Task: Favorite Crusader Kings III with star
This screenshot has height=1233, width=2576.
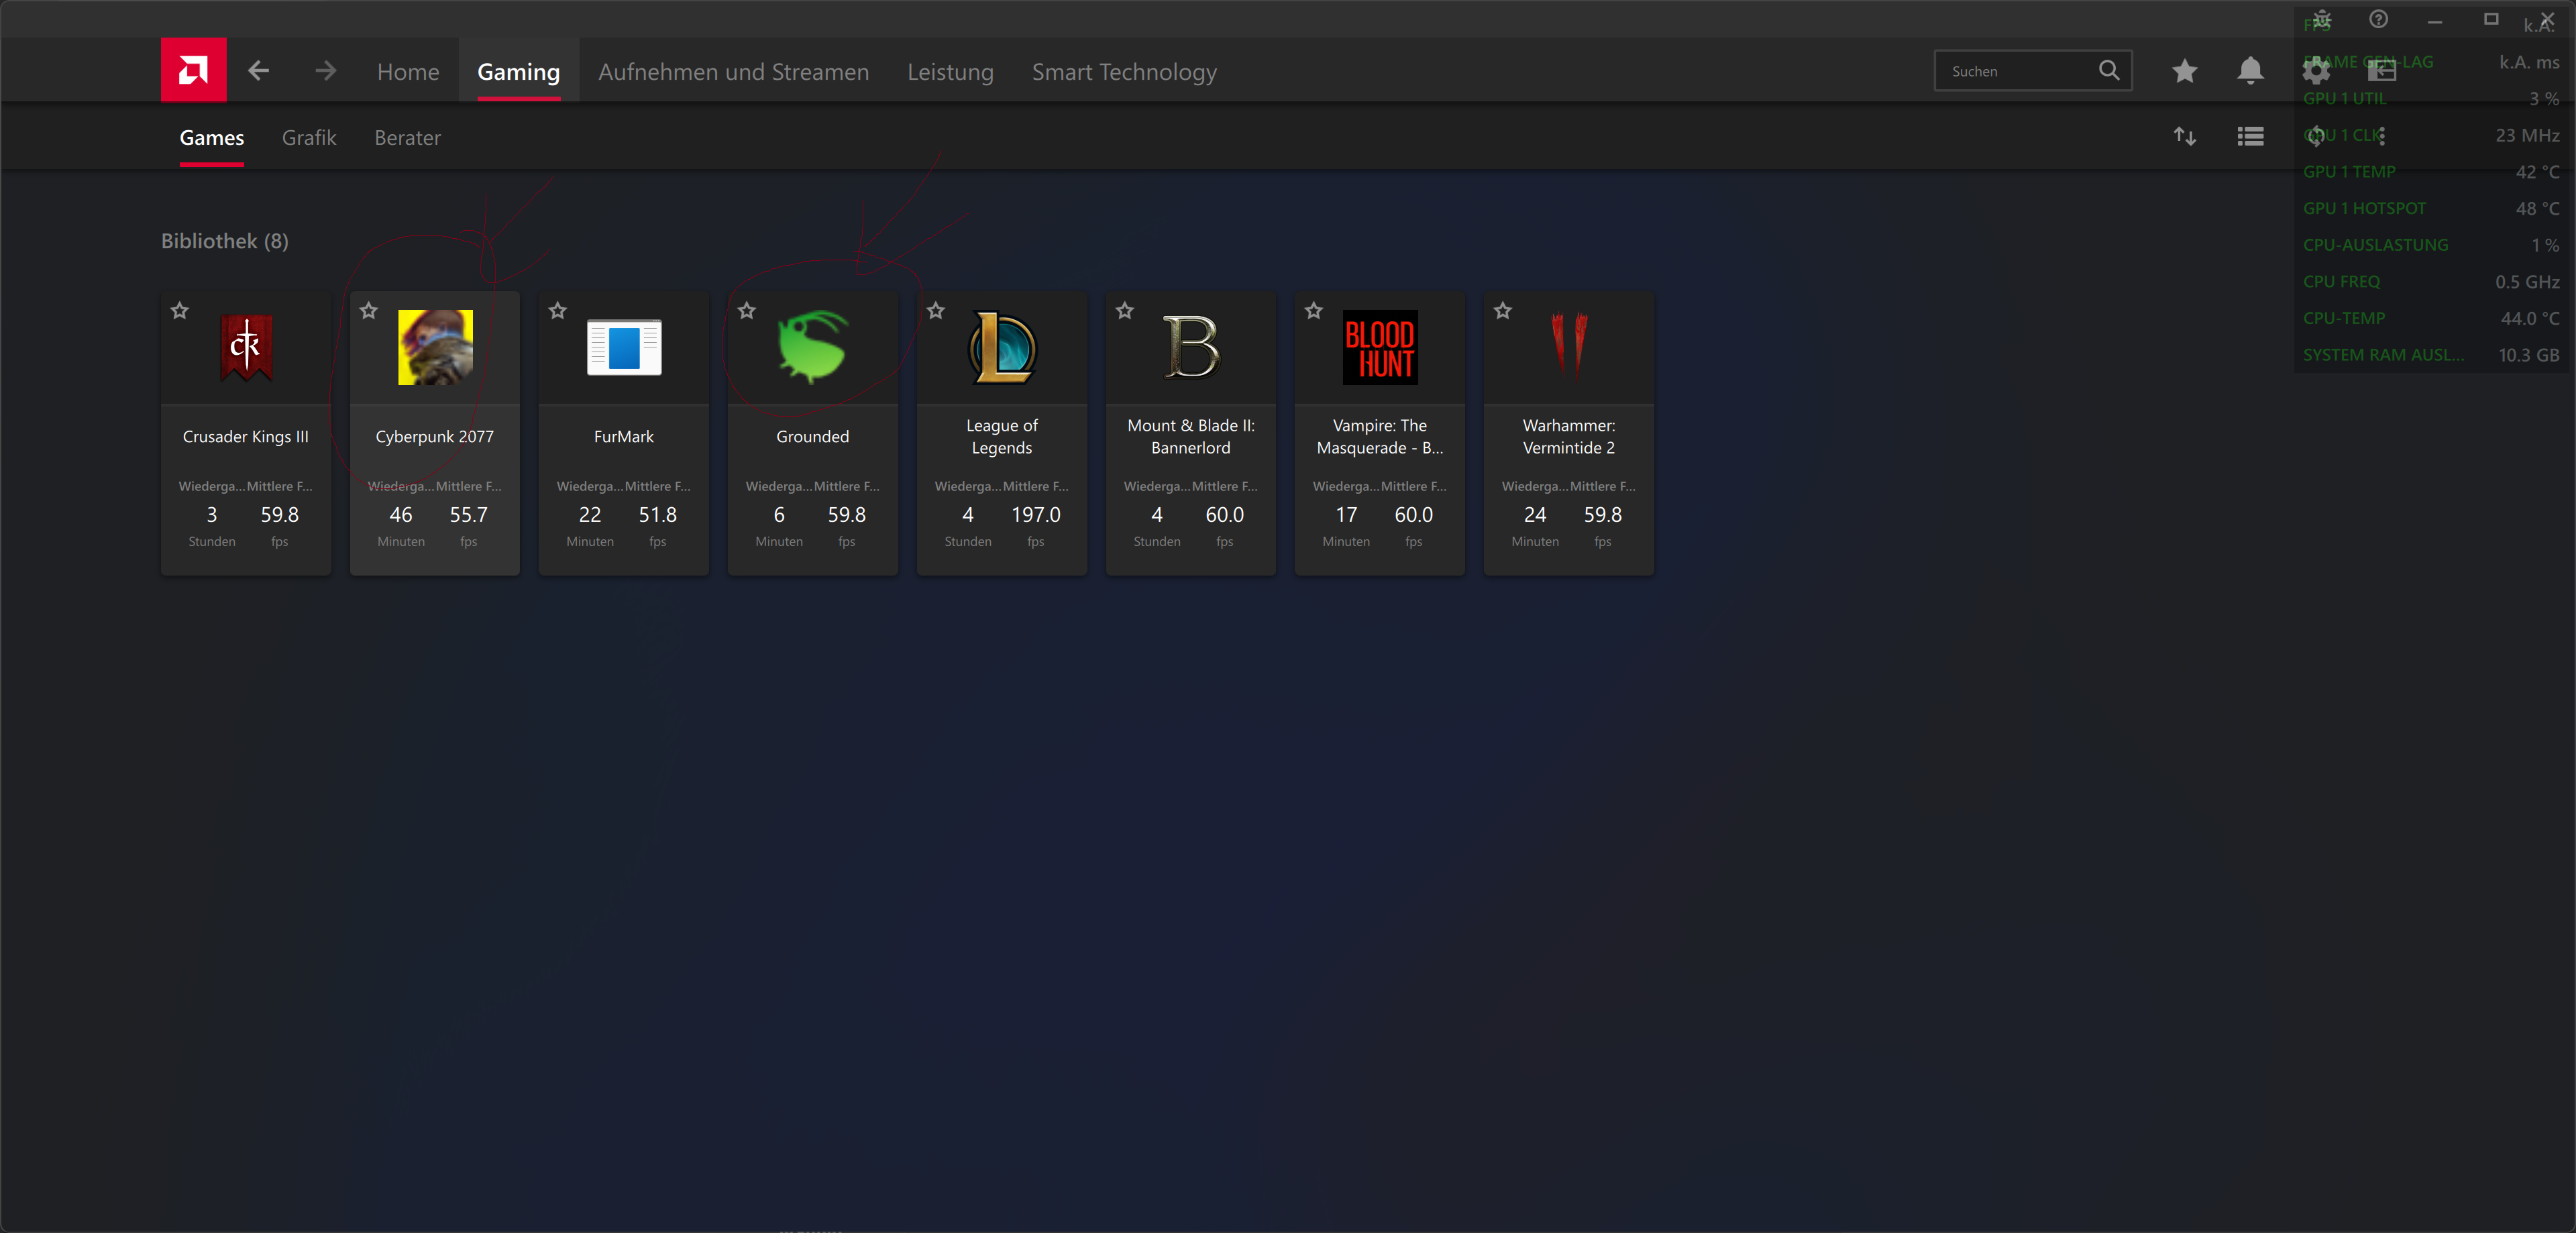Action: point(180,311)
